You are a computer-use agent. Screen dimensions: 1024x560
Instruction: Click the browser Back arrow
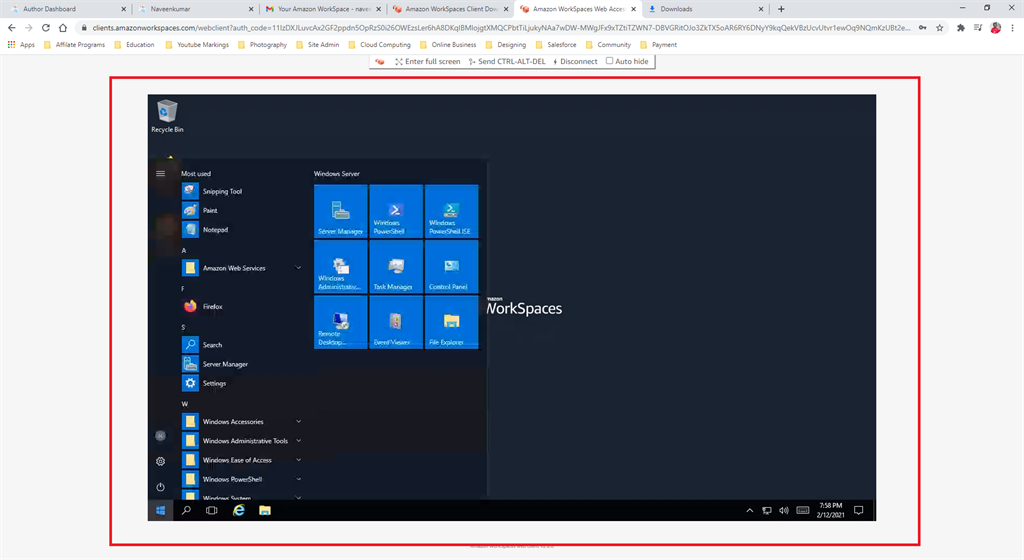(12, 27)
